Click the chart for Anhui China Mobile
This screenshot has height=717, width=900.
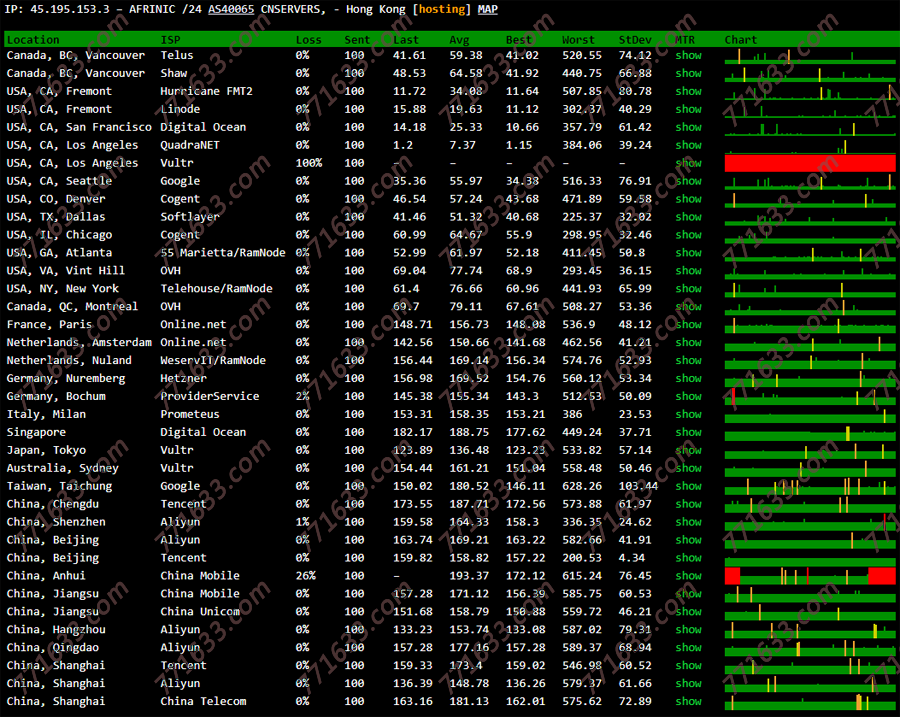tap(810, 576)
